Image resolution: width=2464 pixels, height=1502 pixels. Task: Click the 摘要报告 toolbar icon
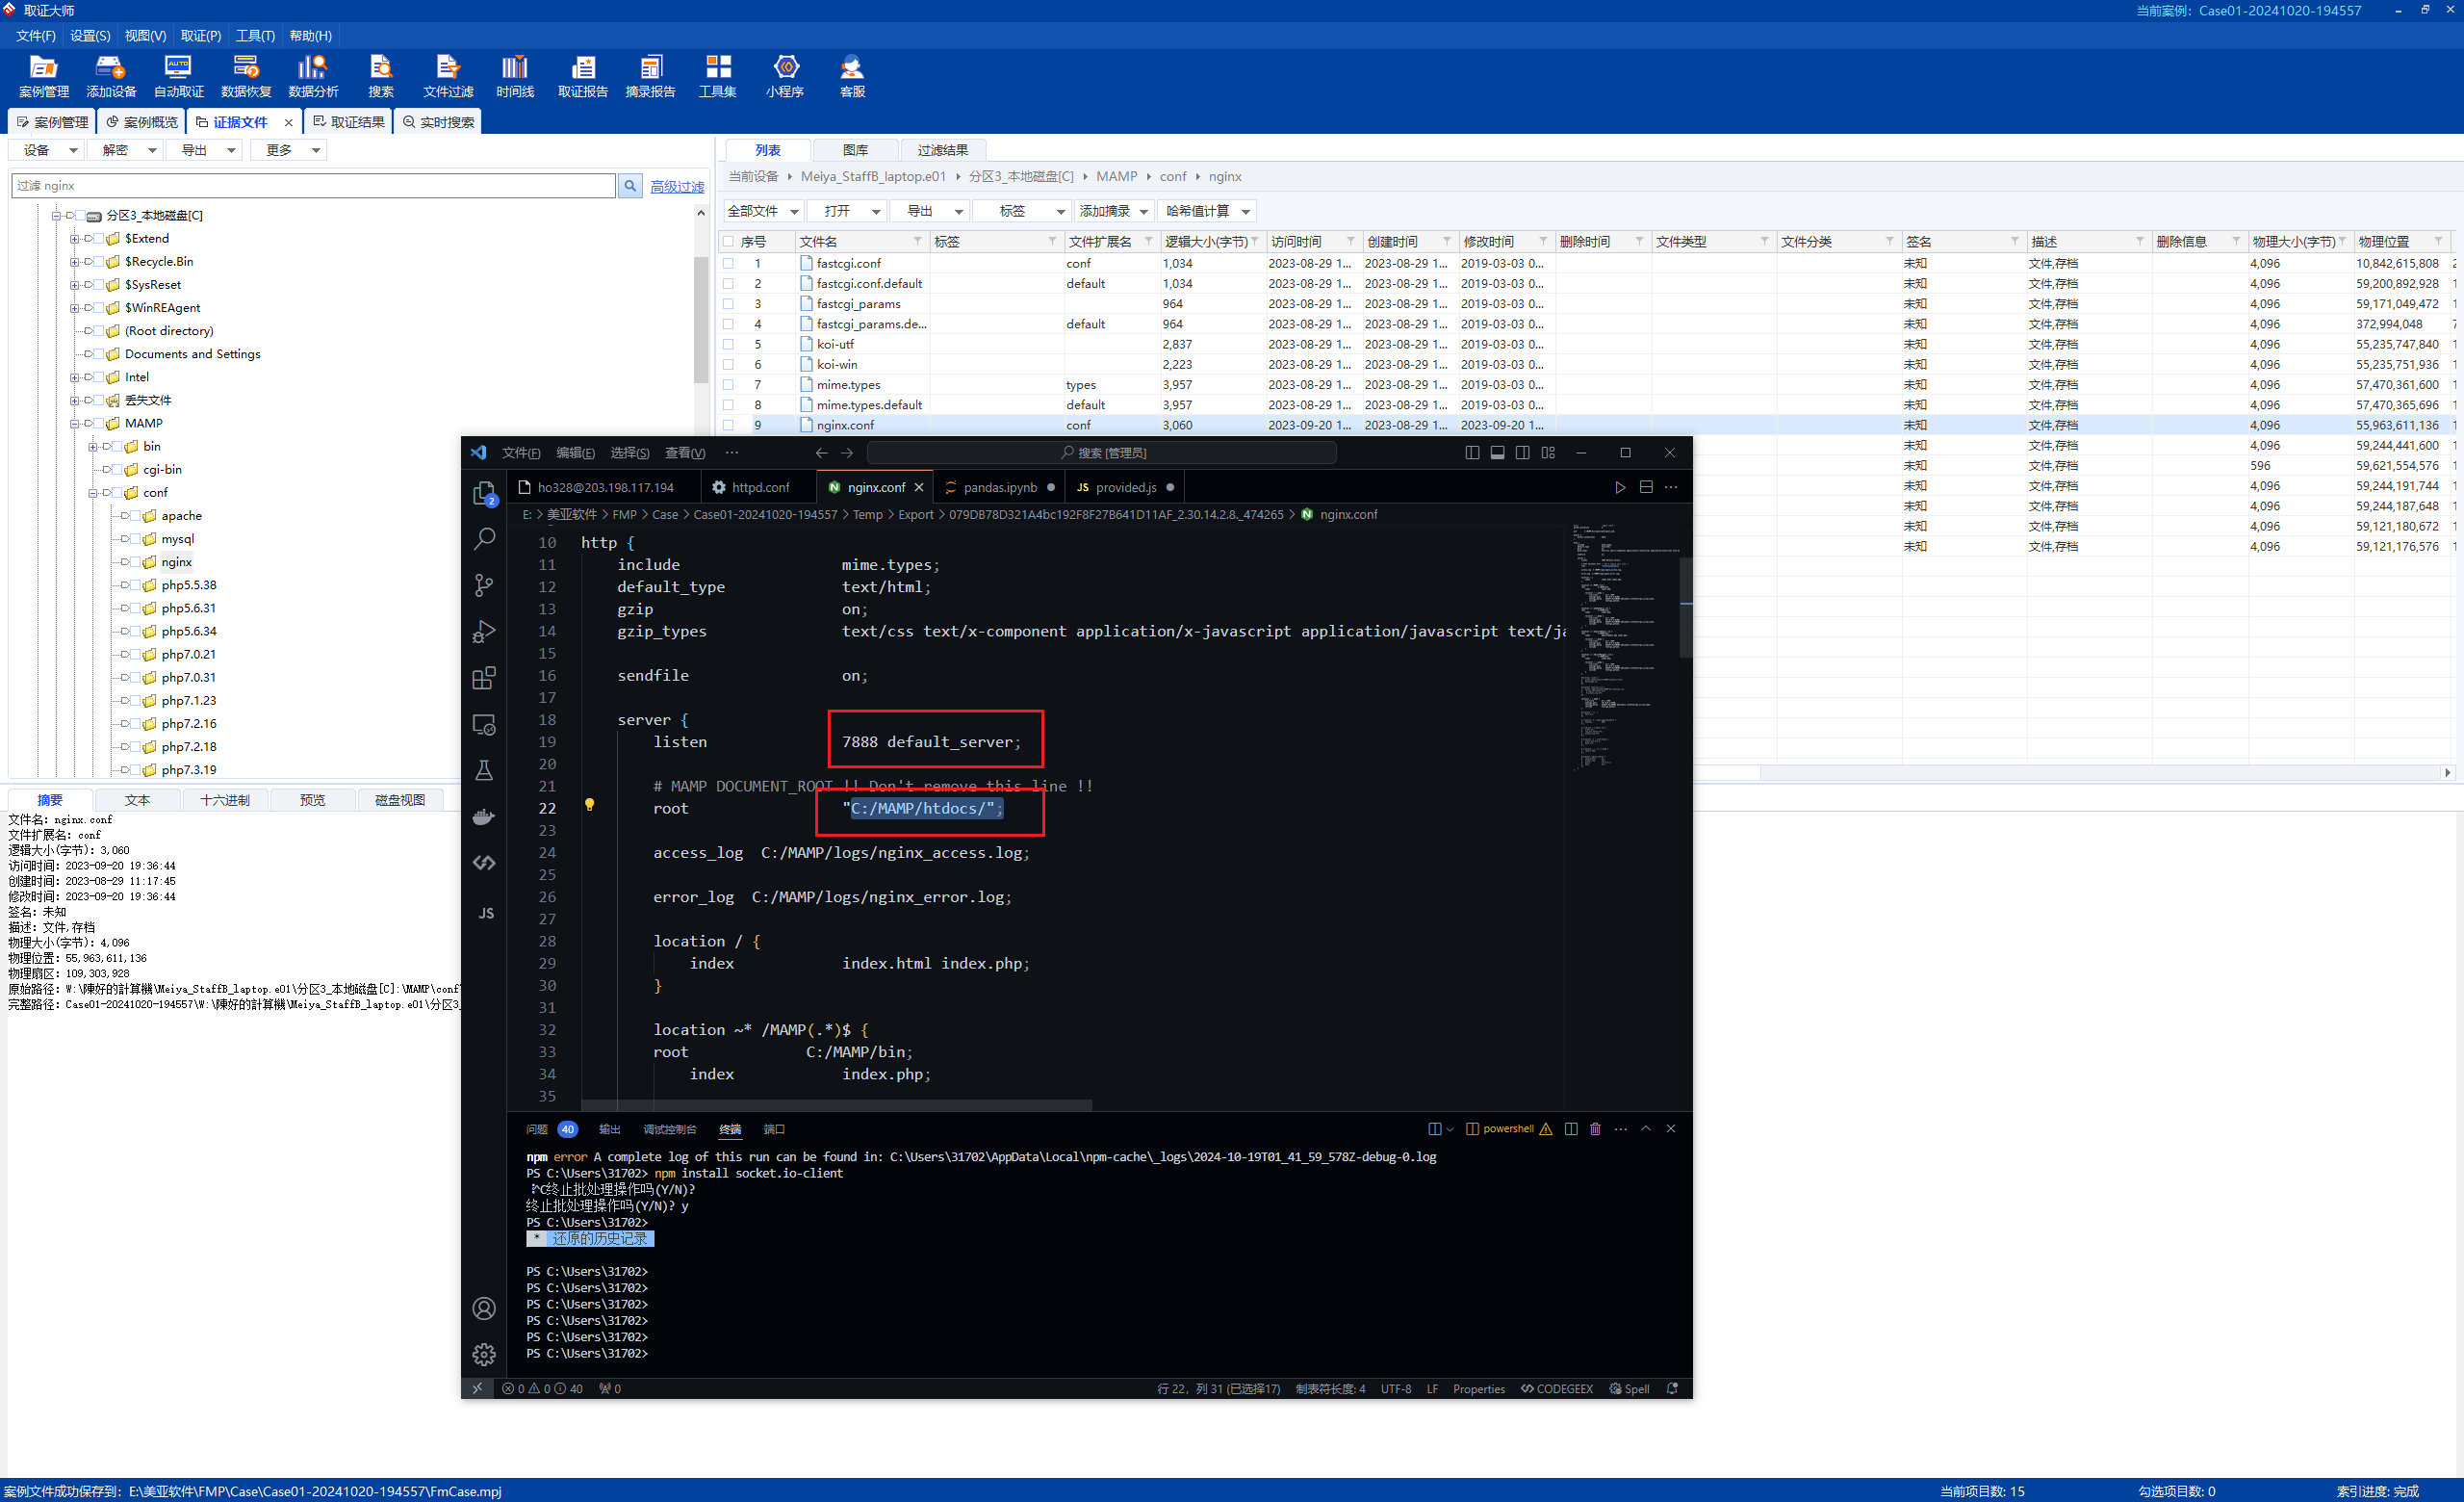[646, 79]
